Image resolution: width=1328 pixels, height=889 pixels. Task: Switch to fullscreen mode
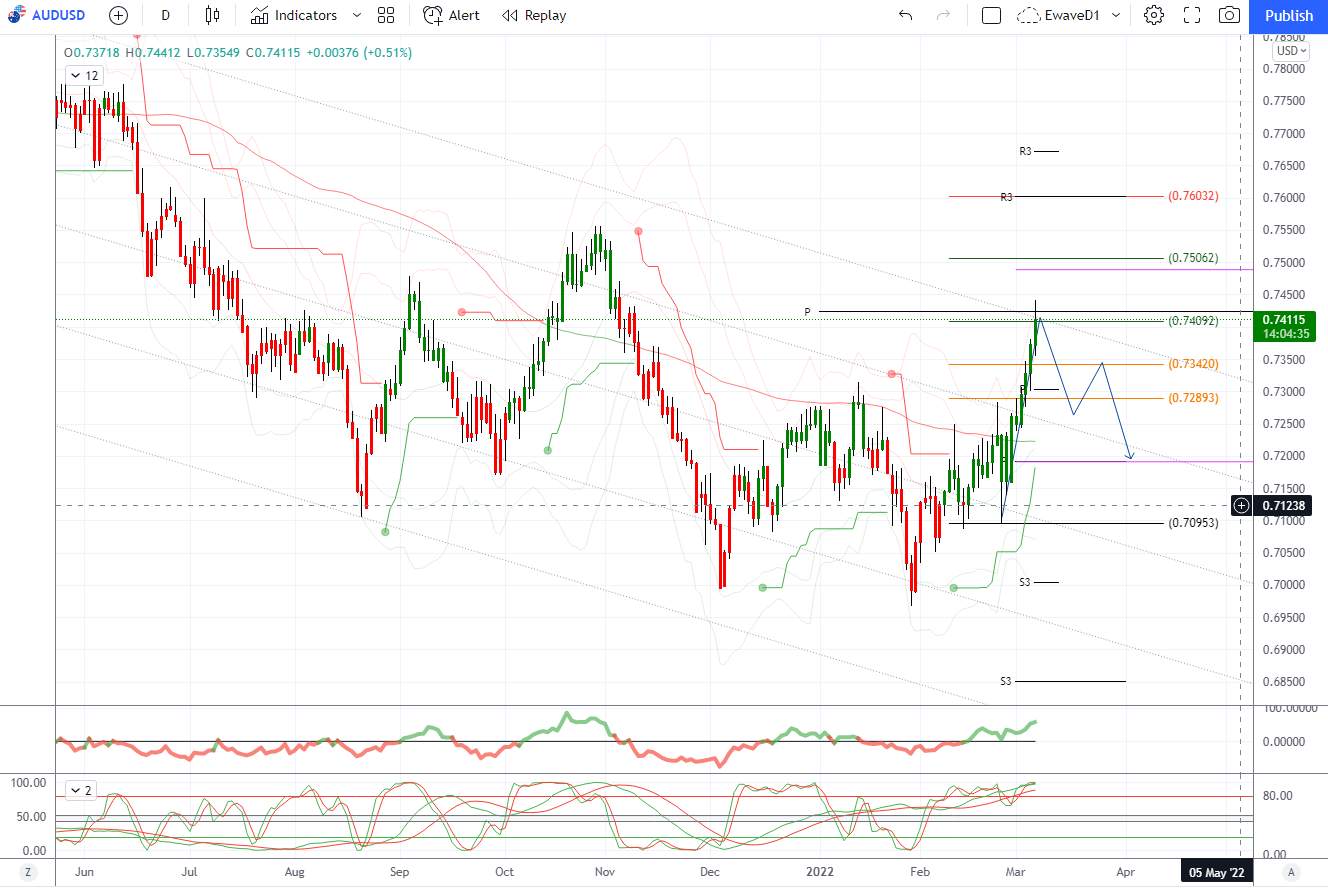pos(1192,15)
